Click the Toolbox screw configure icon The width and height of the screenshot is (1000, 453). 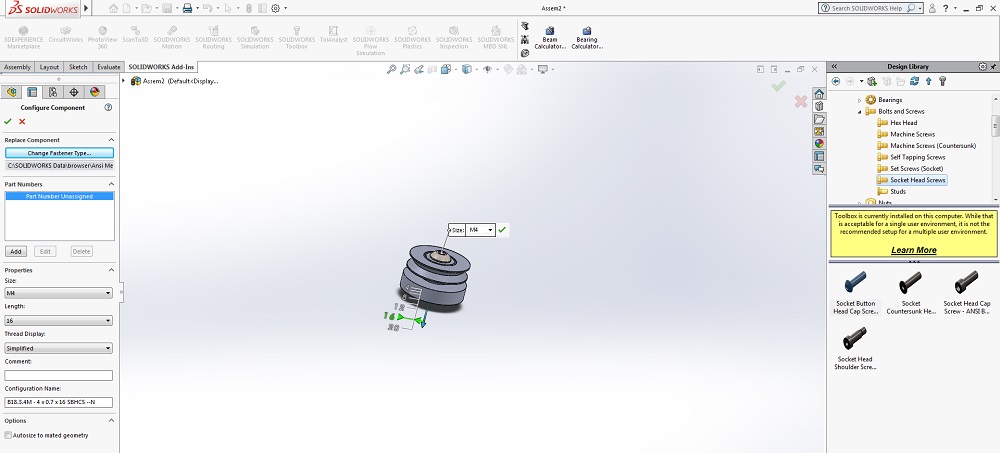coord(943,81)
